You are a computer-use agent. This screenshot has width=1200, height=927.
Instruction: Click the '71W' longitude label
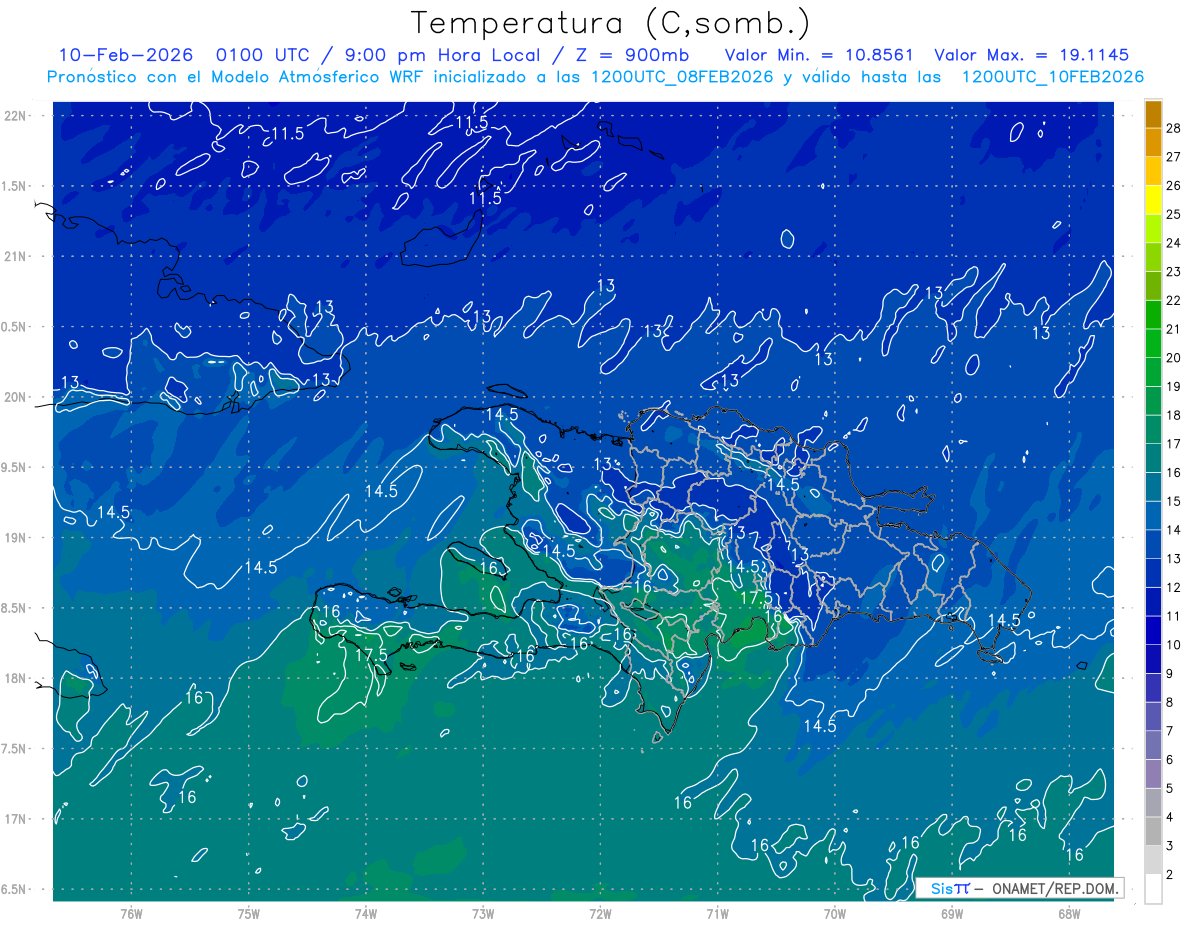(718, 913)
